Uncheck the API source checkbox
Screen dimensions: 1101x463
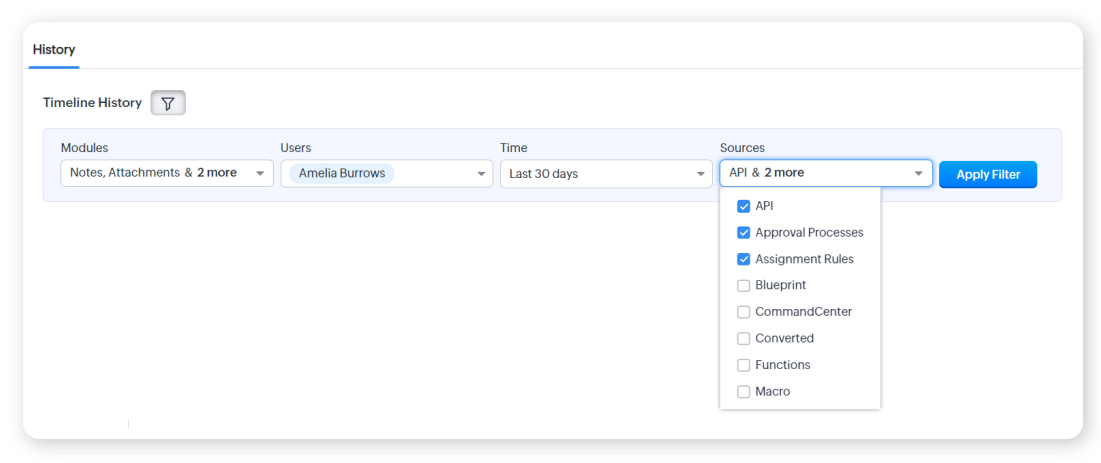pyautogui.click(x=744, y=207)
